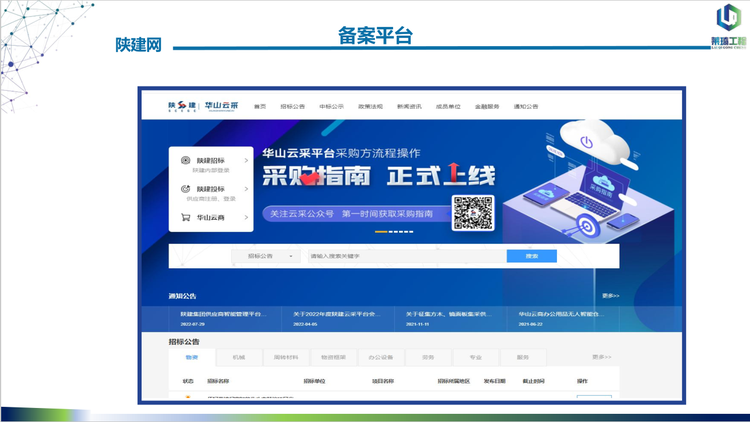The height and width of the screenshot is (422, 750).
Task: Open 通知公告 in the navigation bar
Action: pos(526,107)
